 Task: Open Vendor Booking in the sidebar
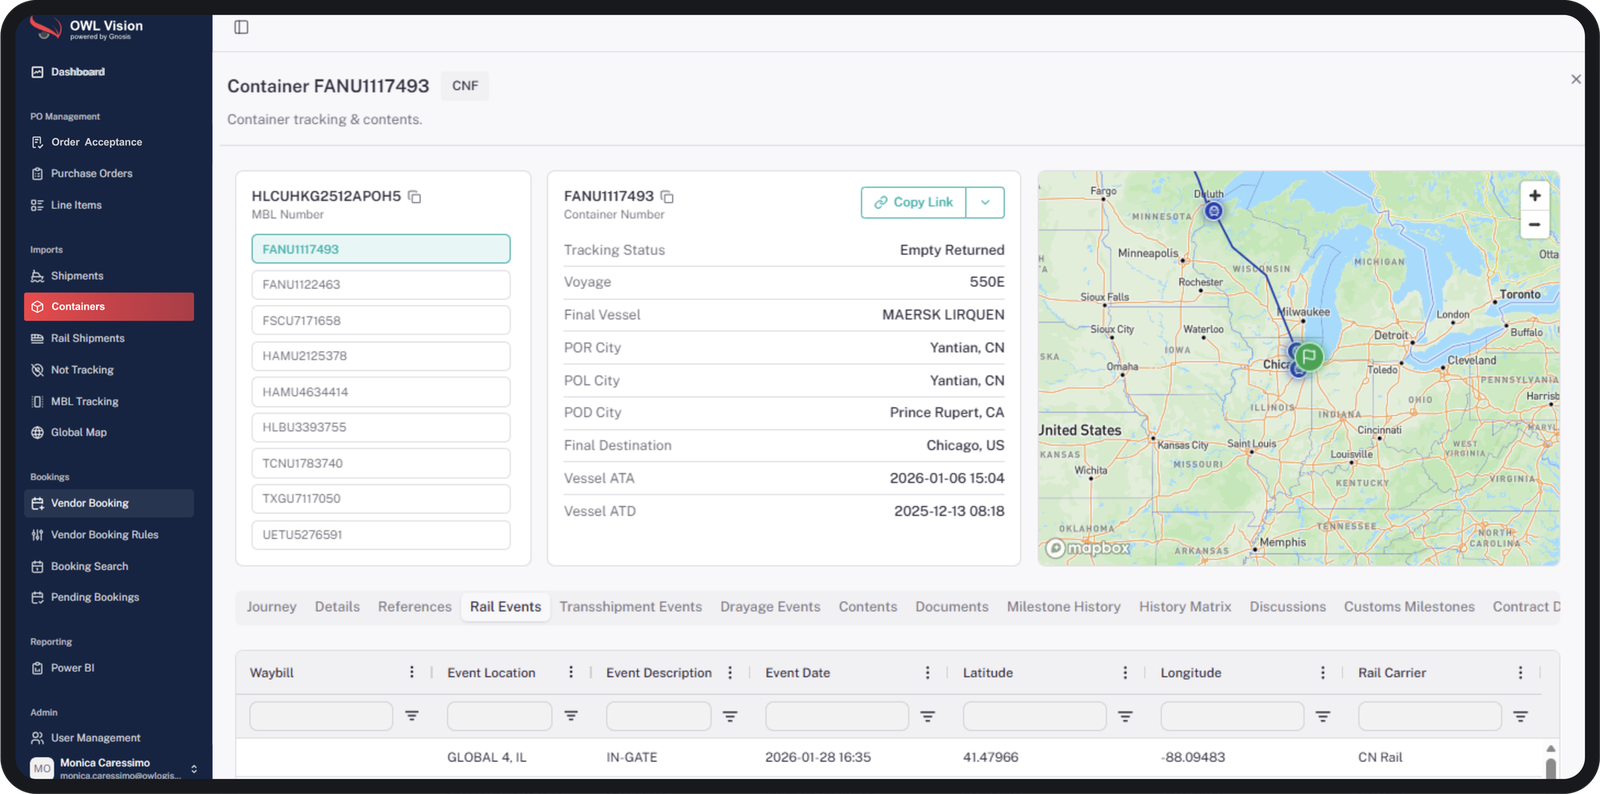(x=109, y=503)
